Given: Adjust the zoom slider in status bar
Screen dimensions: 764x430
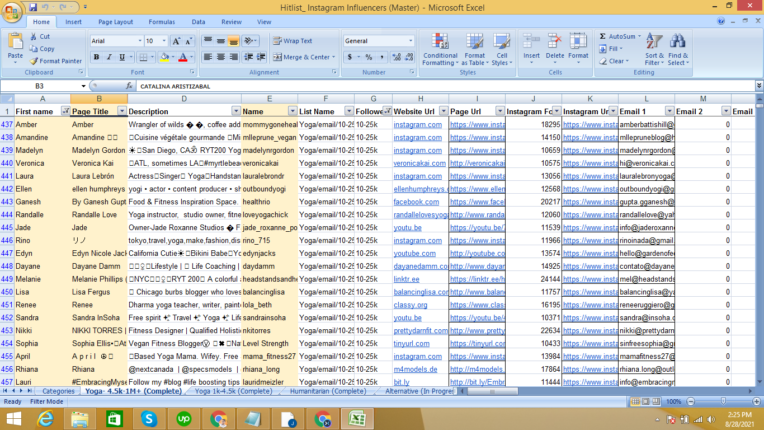Looking at the screenshot, I should (723, 402).
